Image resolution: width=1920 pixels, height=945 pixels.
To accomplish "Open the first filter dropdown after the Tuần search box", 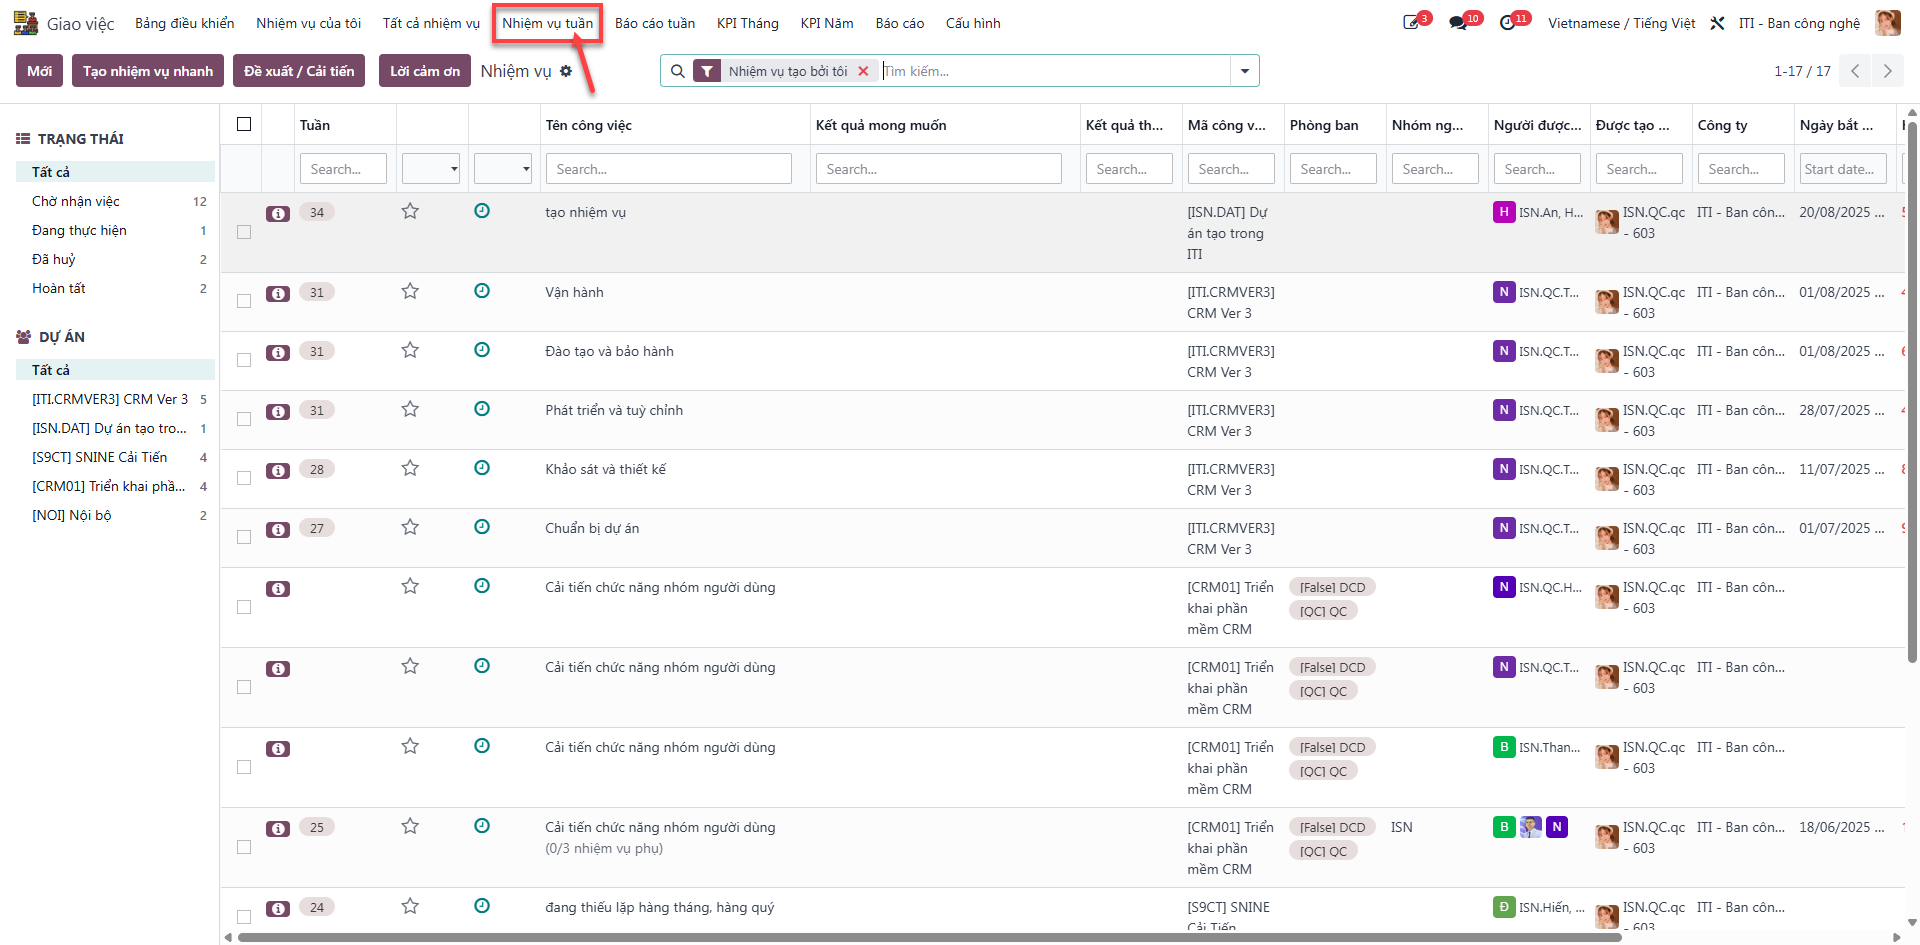I will 431,169.
